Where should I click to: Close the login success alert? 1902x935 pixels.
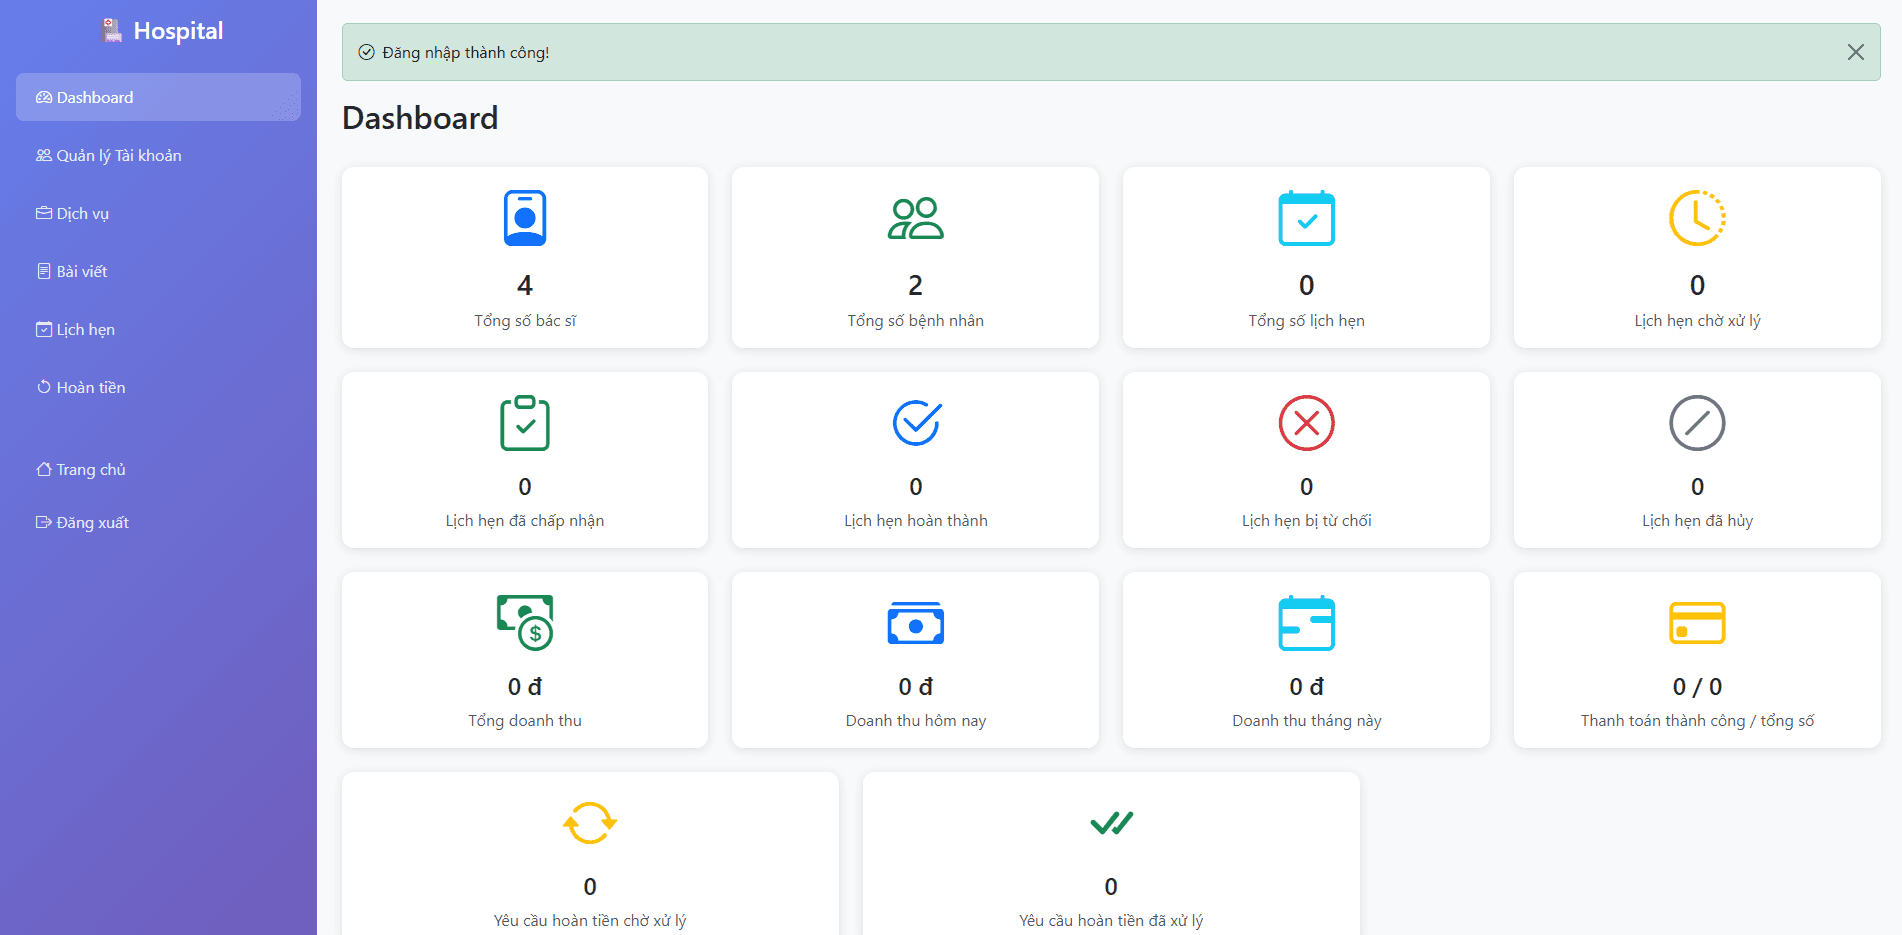pyautogui.click(x=1855, y=52)
